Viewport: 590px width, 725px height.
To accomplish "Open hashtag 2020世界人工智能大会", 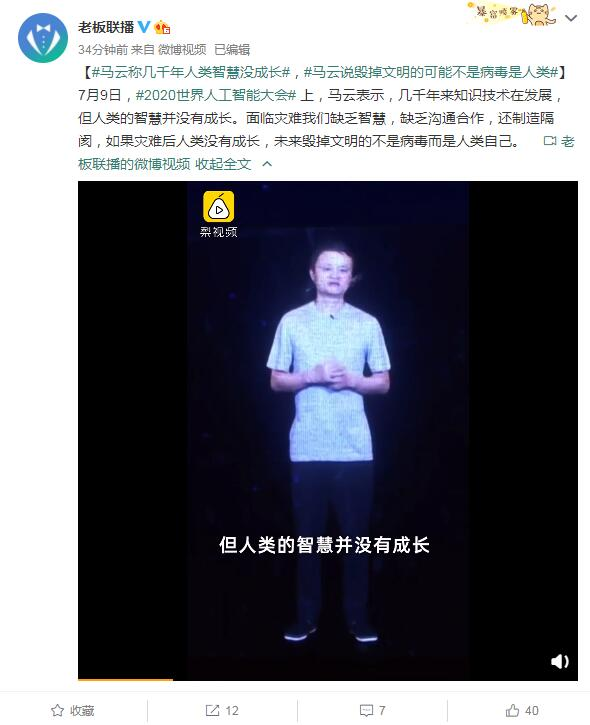I will point(216,95).
